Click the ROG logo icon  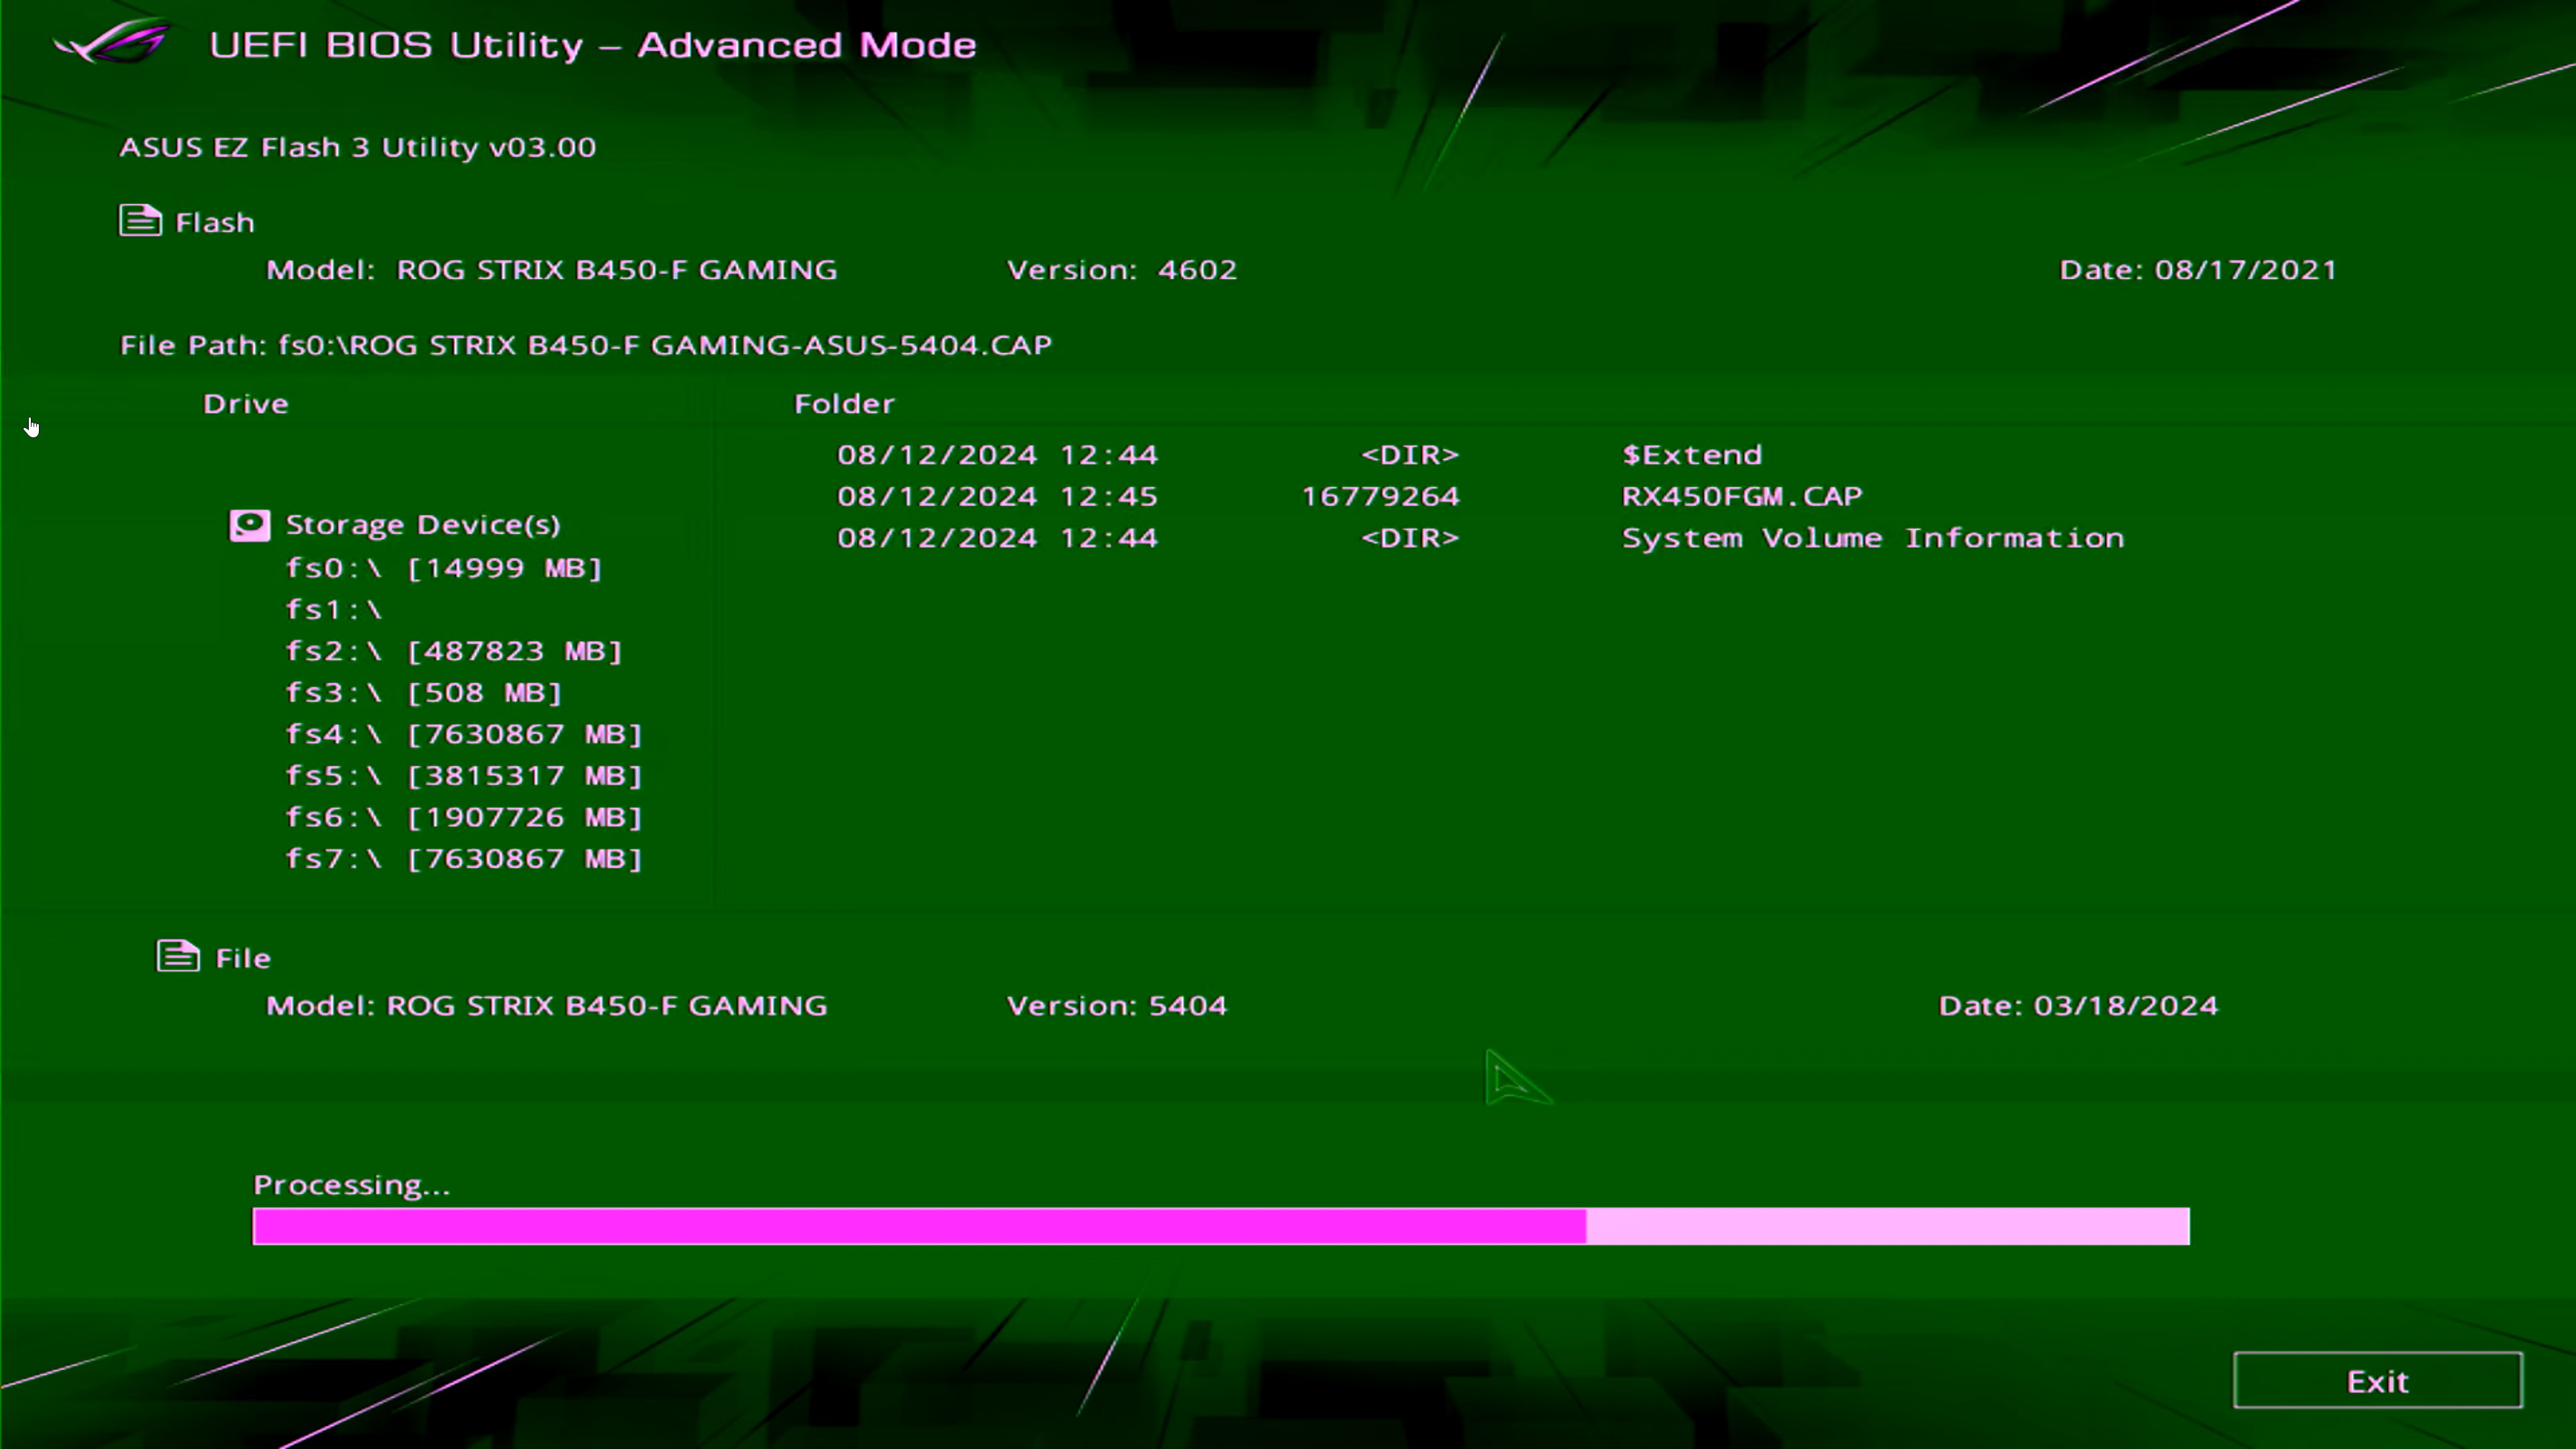click(112, 43)
